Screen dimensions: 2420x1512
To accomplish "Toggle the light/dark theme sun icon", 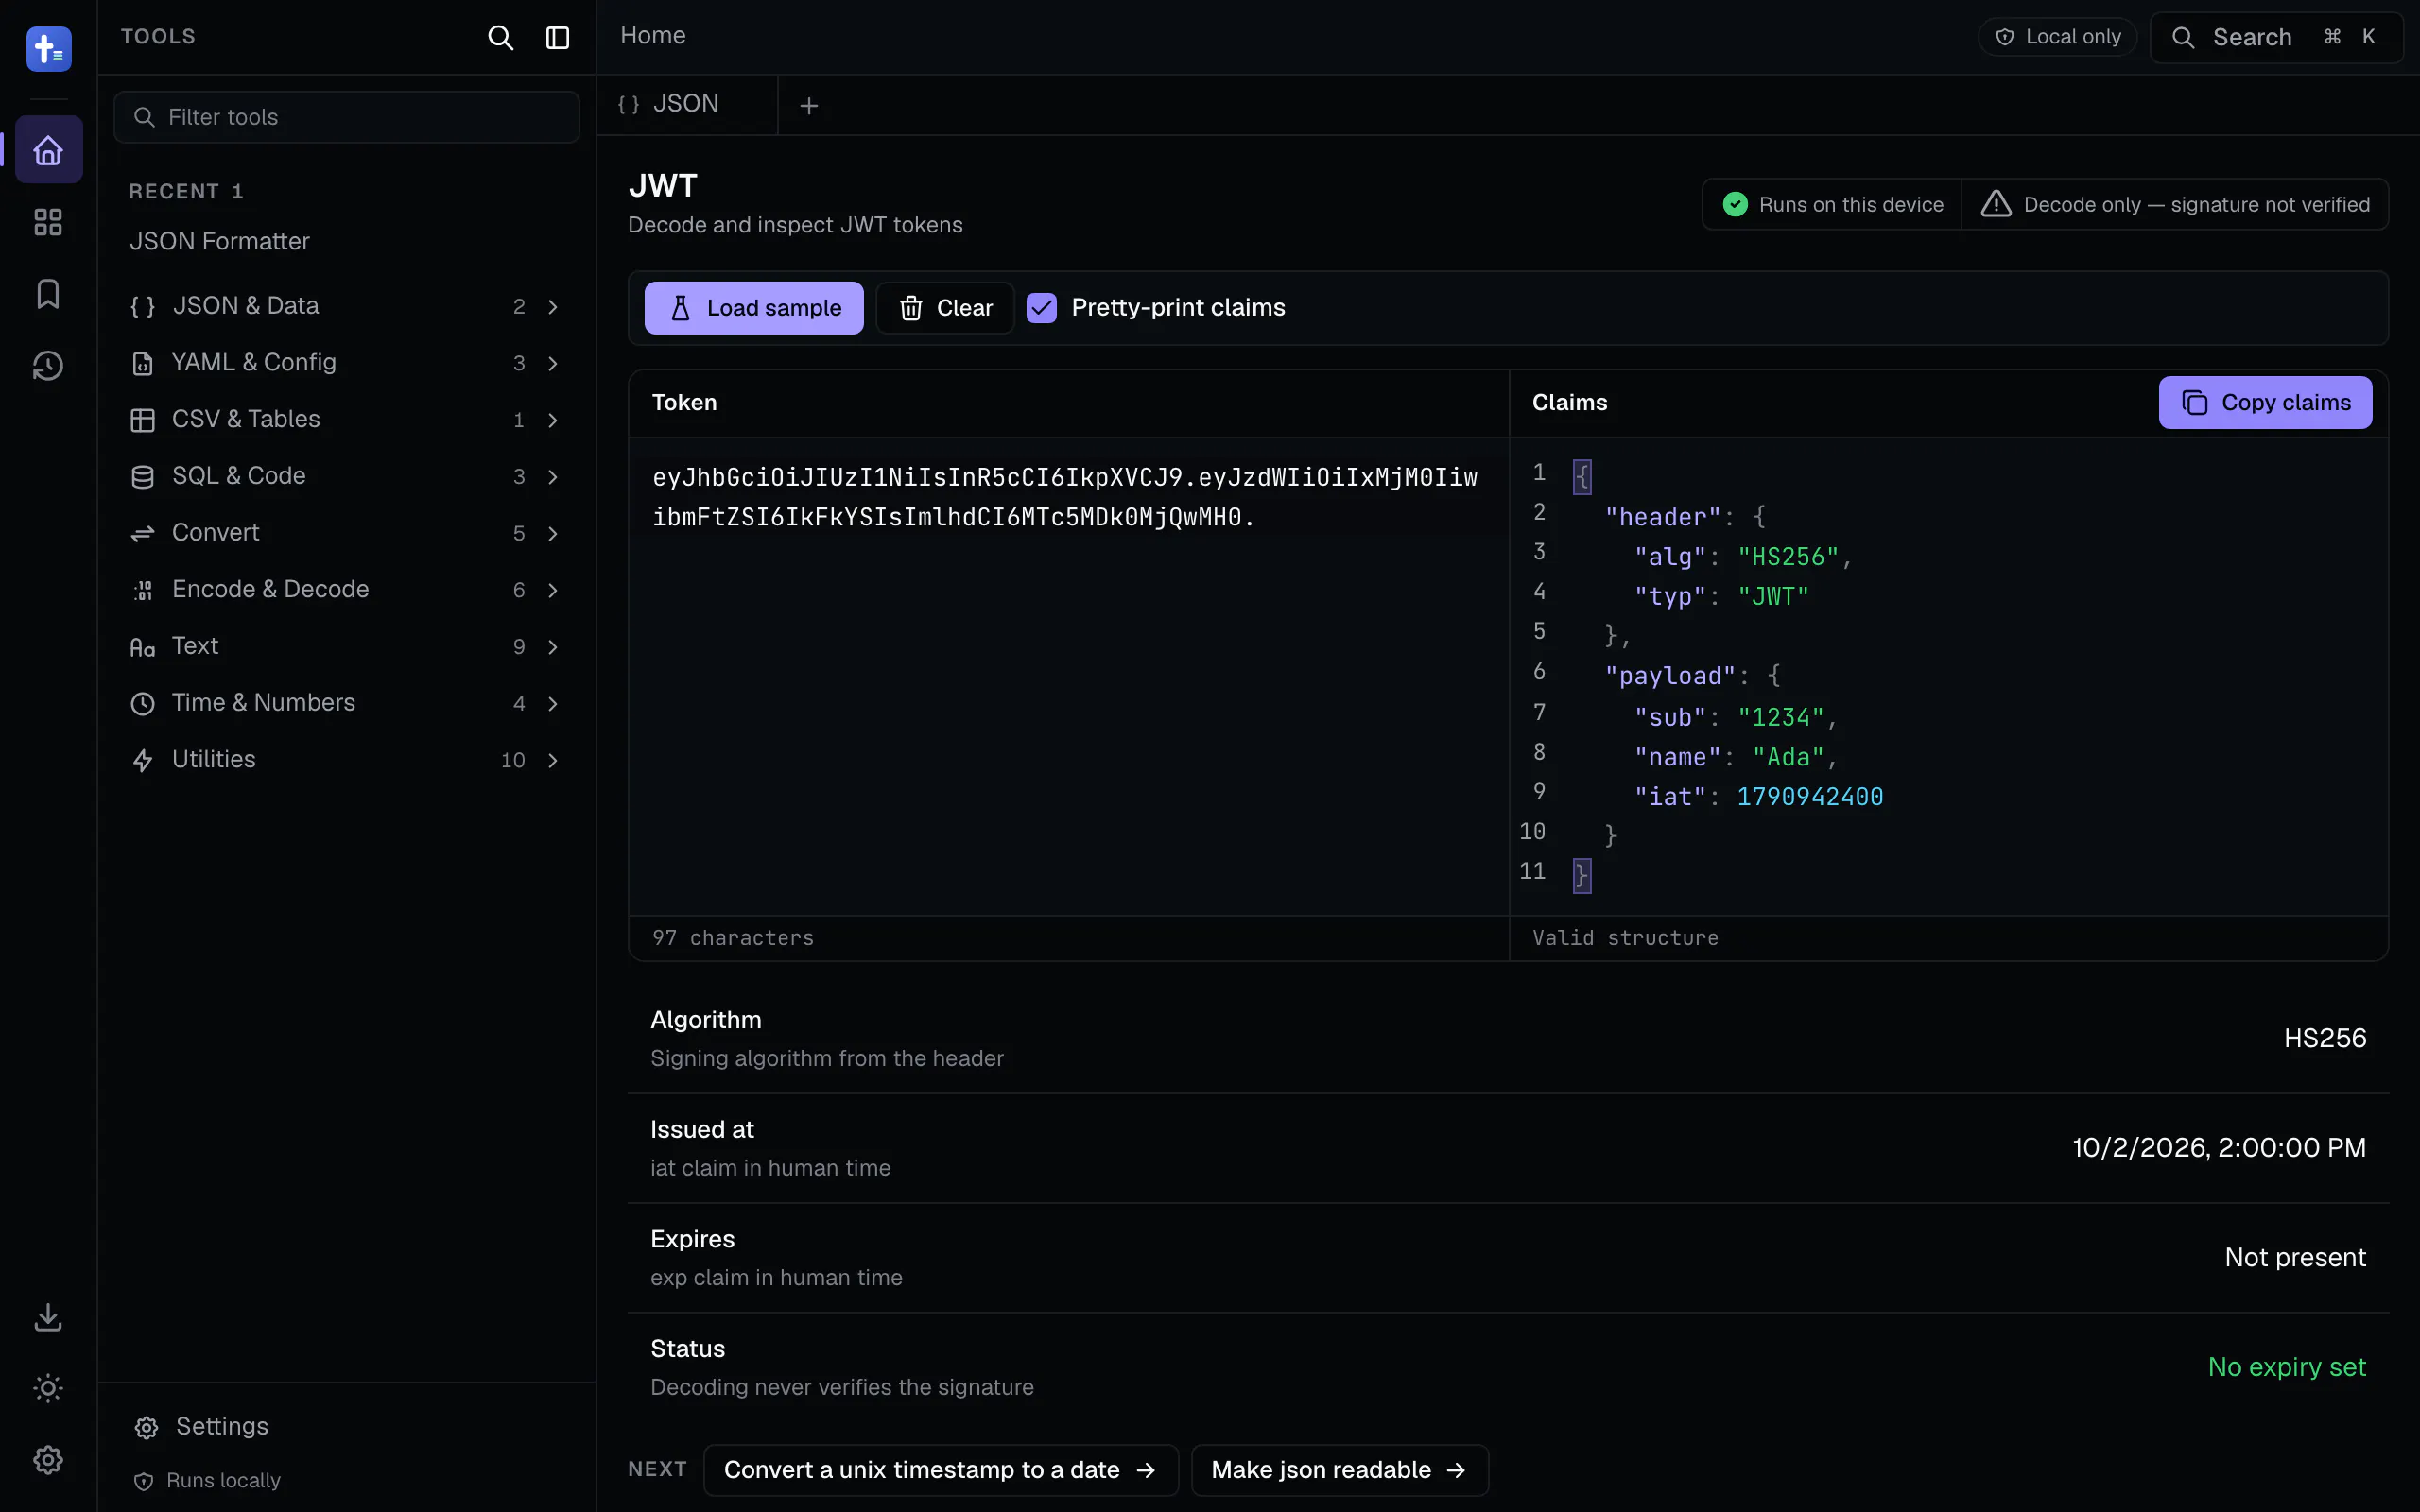I will pyautogui.click(x=48, y=1388).
